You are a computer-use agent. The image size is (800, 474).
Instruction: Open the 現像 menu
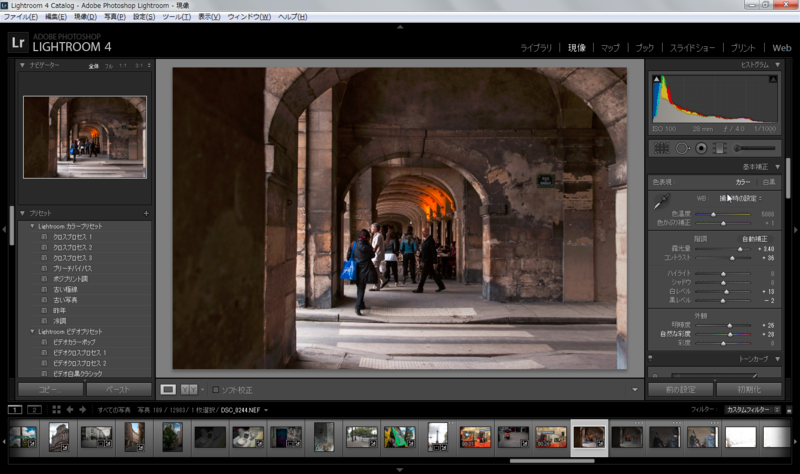(85, 17)
